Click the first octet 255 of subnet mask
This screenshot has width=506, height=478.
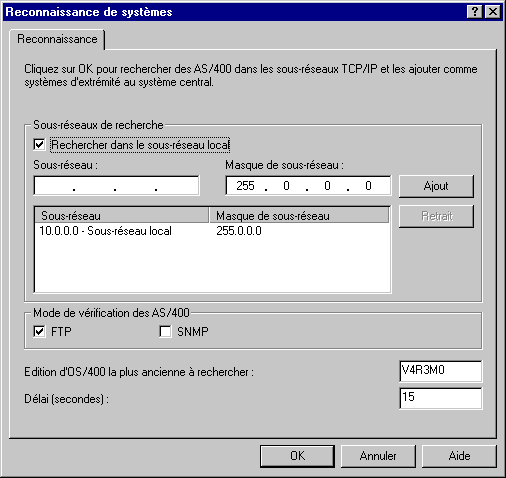click(x=245, y=186)
